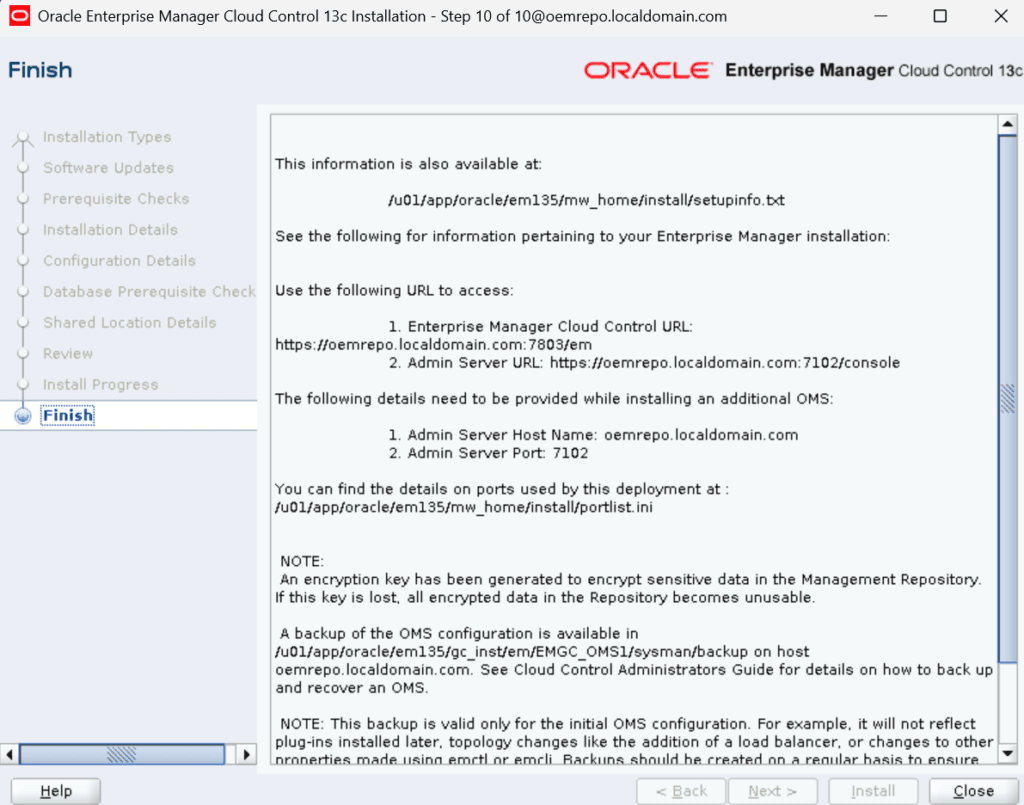Click the Close button at bottom
This screenshot has height=805, width=1024.
point(973,791)
